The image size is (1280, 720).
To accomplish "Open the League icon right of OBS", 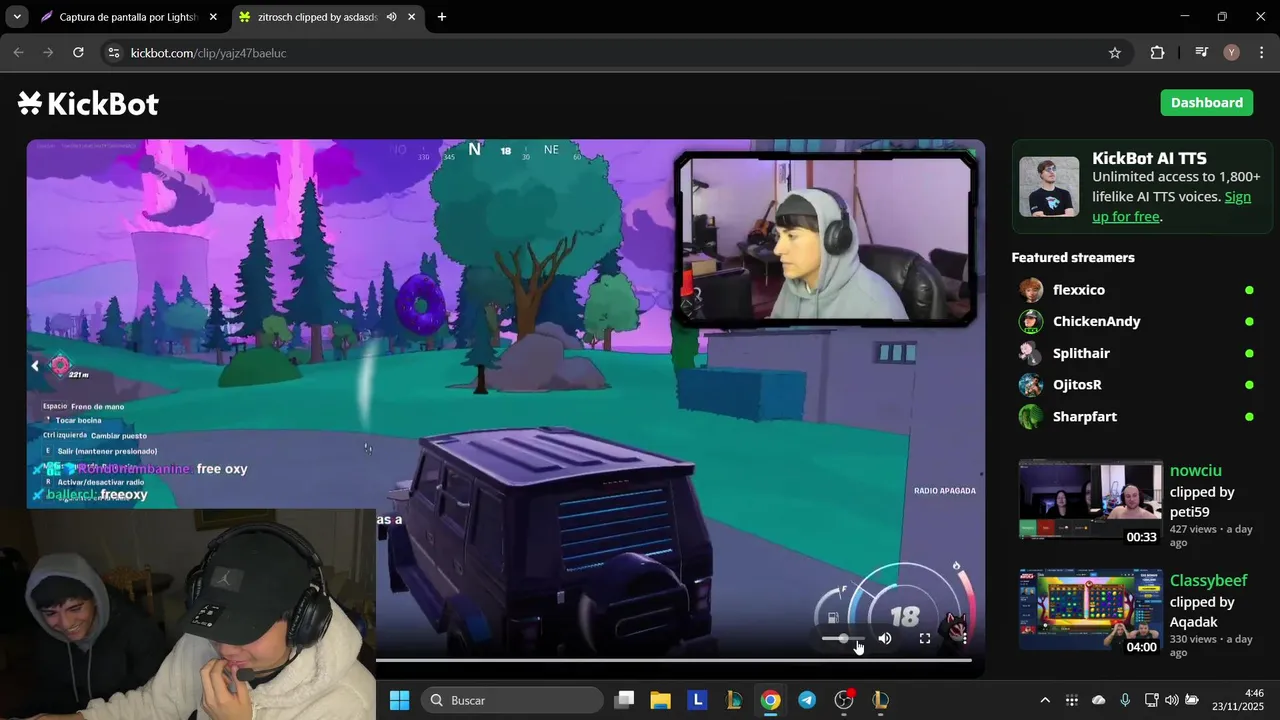I will pyautogui.click(x=880, y=700).
